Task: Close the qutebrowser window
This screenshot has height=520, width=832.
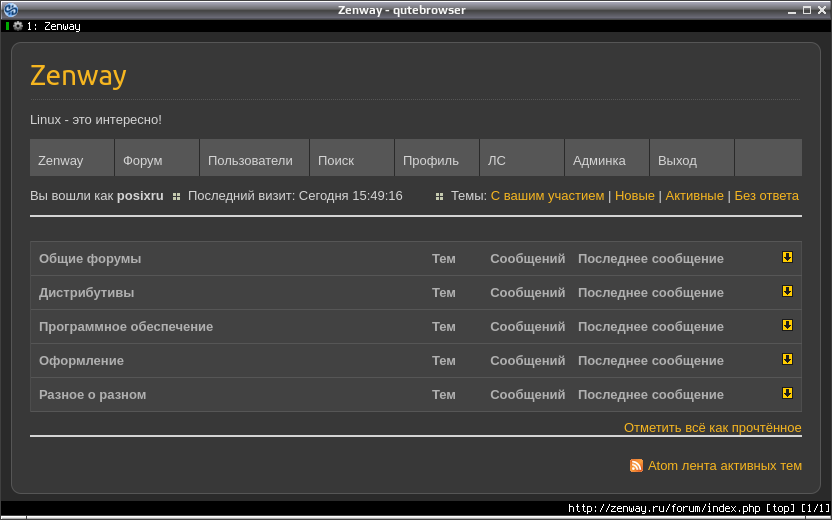Action: pos(821,10)
